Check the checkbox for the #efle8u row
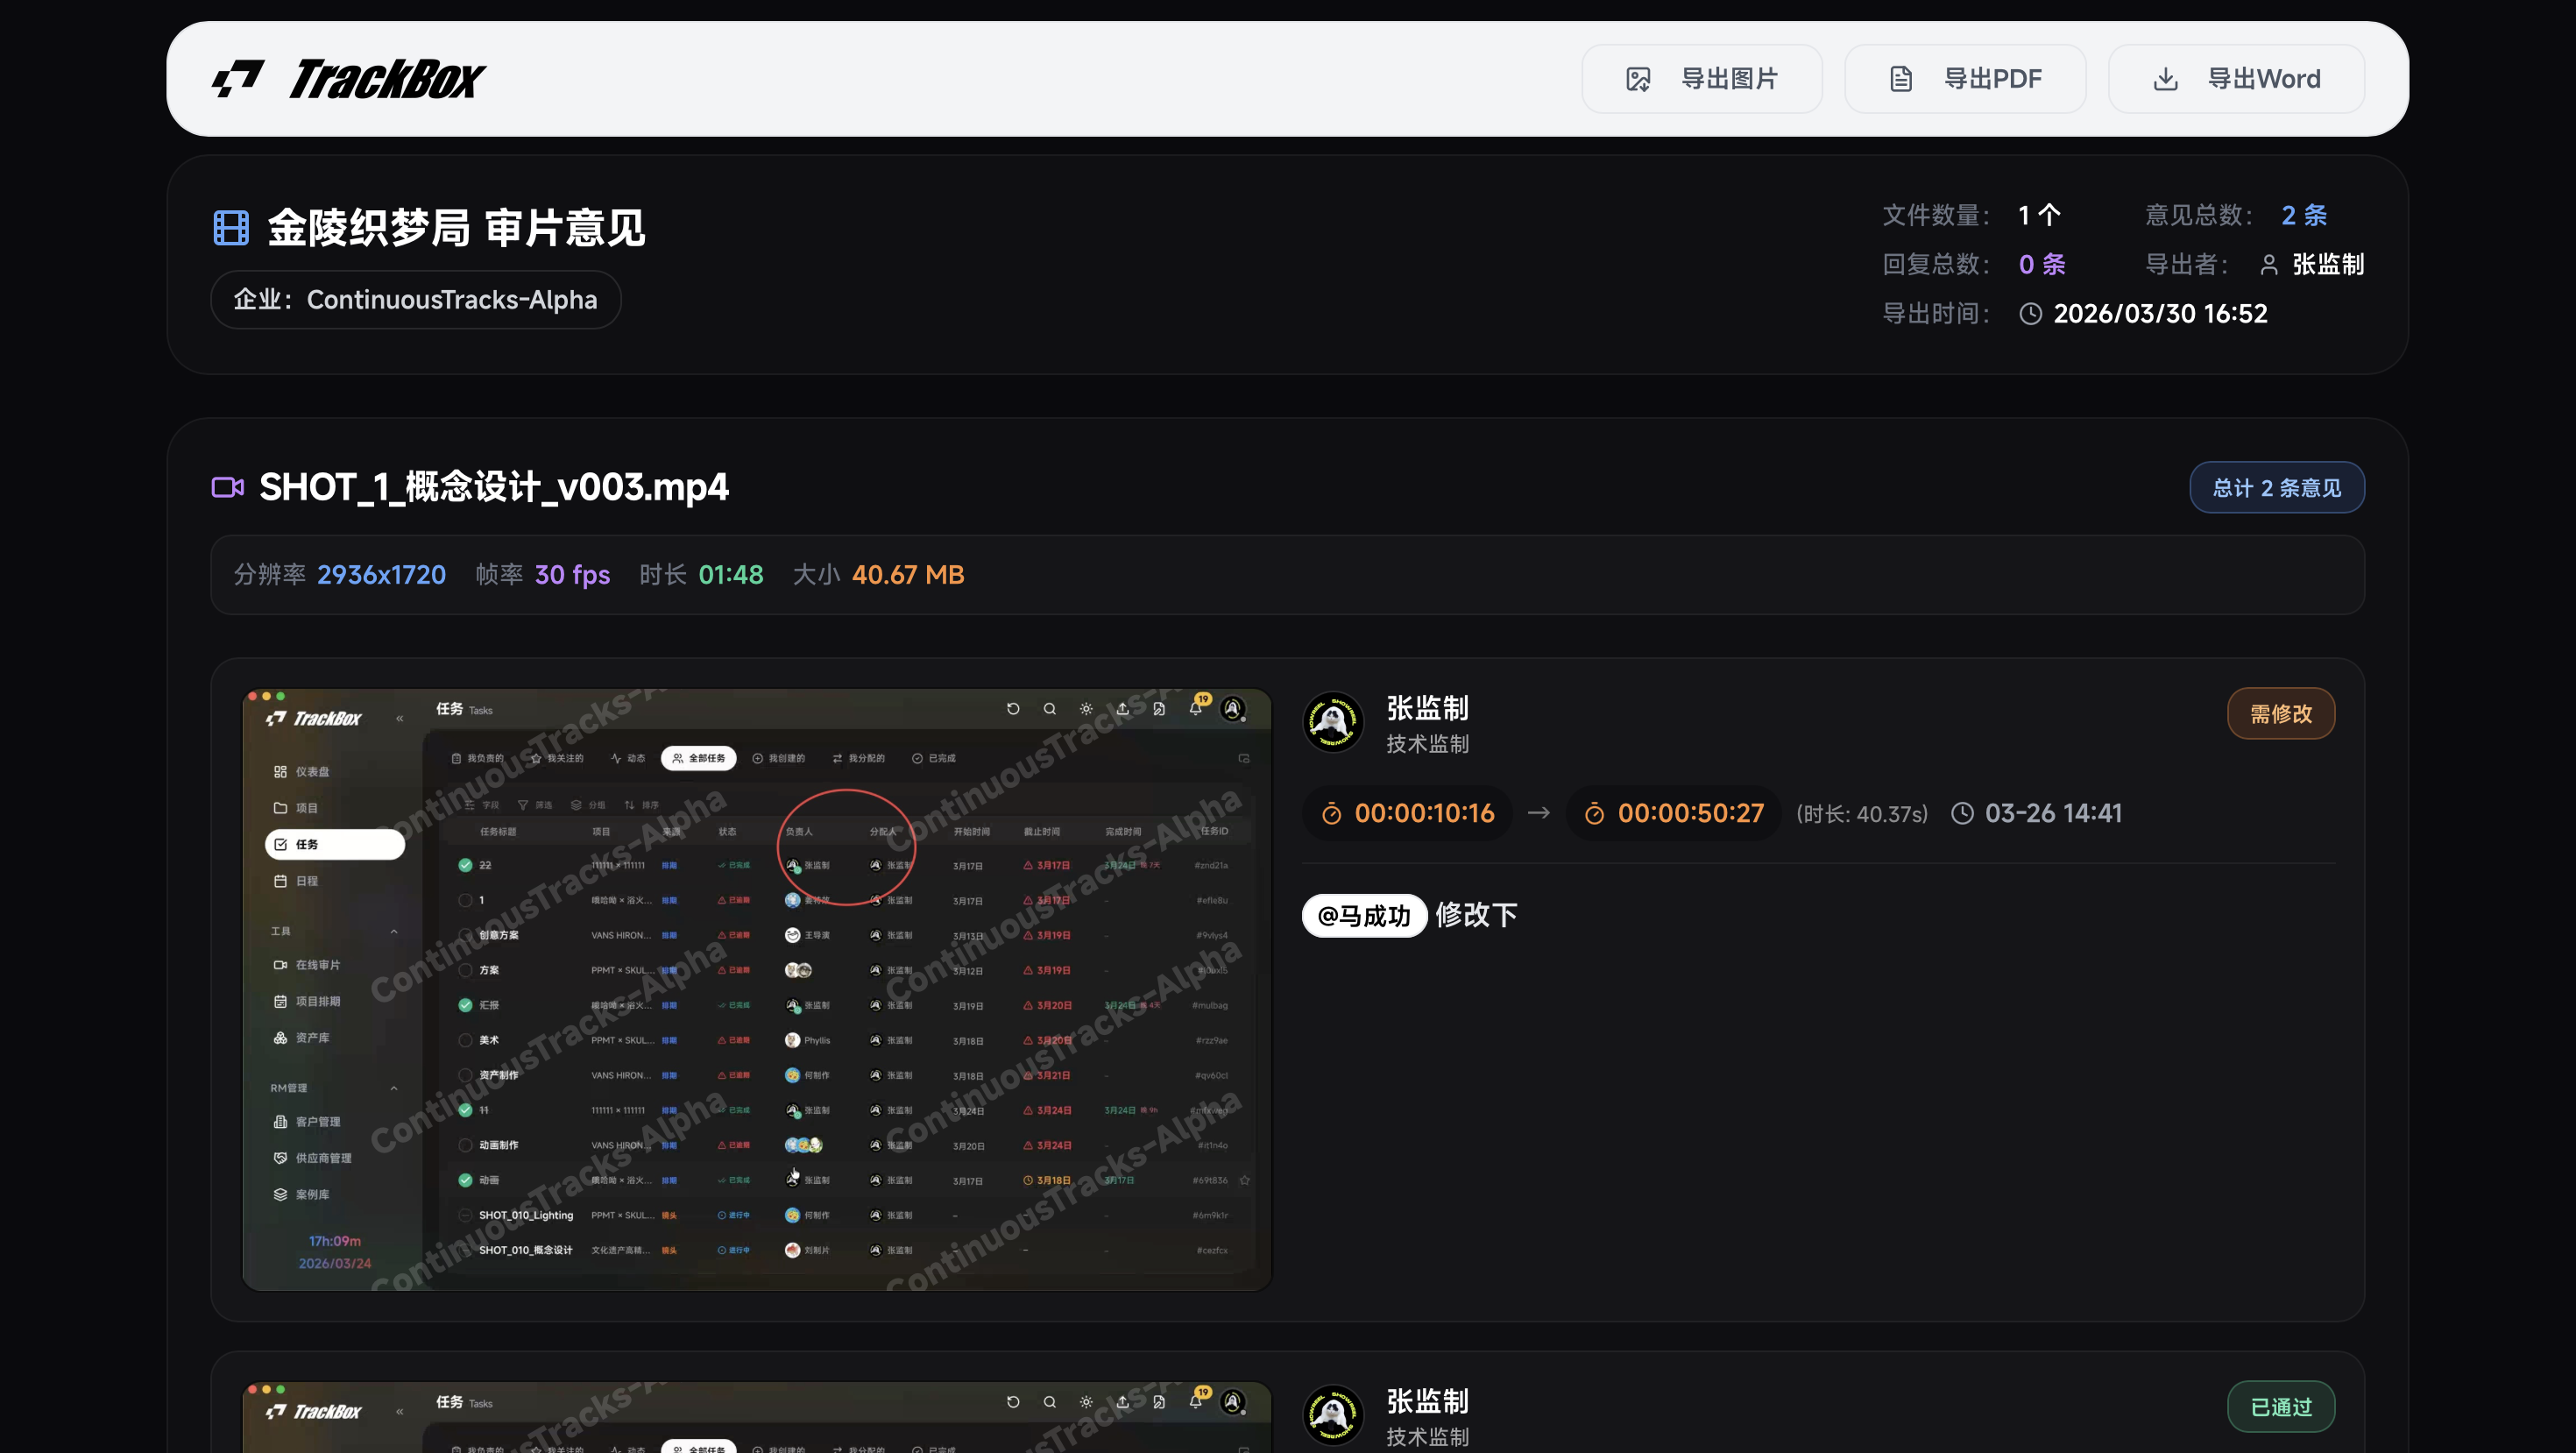This screenshot has height=1453, width=2576. pyautogui.click(x=465, y=900)
